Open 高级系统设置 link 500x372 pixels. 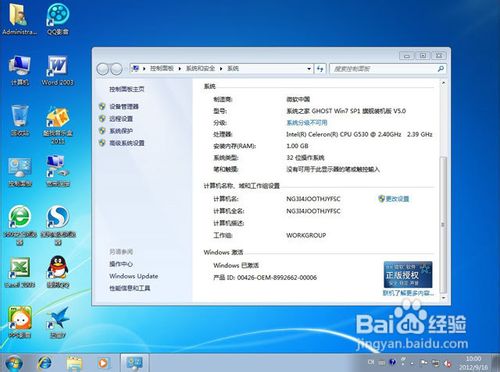[x=127, y=143]
